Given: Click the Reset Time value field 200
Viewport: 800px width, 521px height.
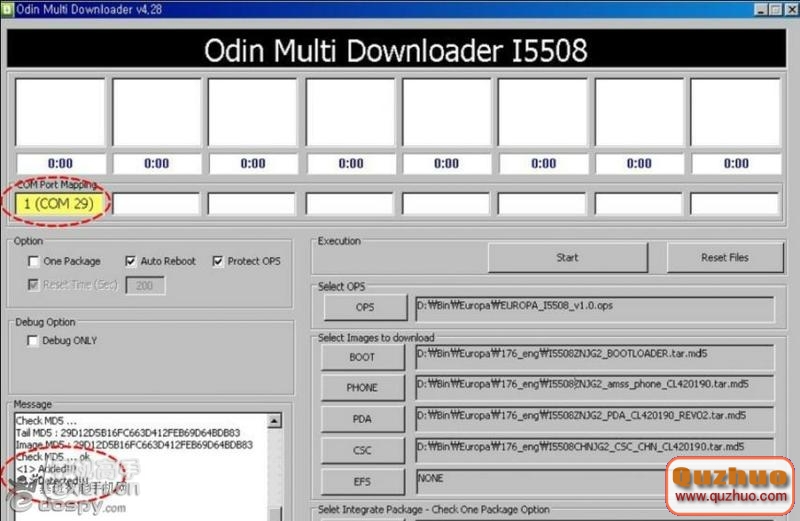Looking at the screenshot, I should pyautogui.click(x=145, y=286).
